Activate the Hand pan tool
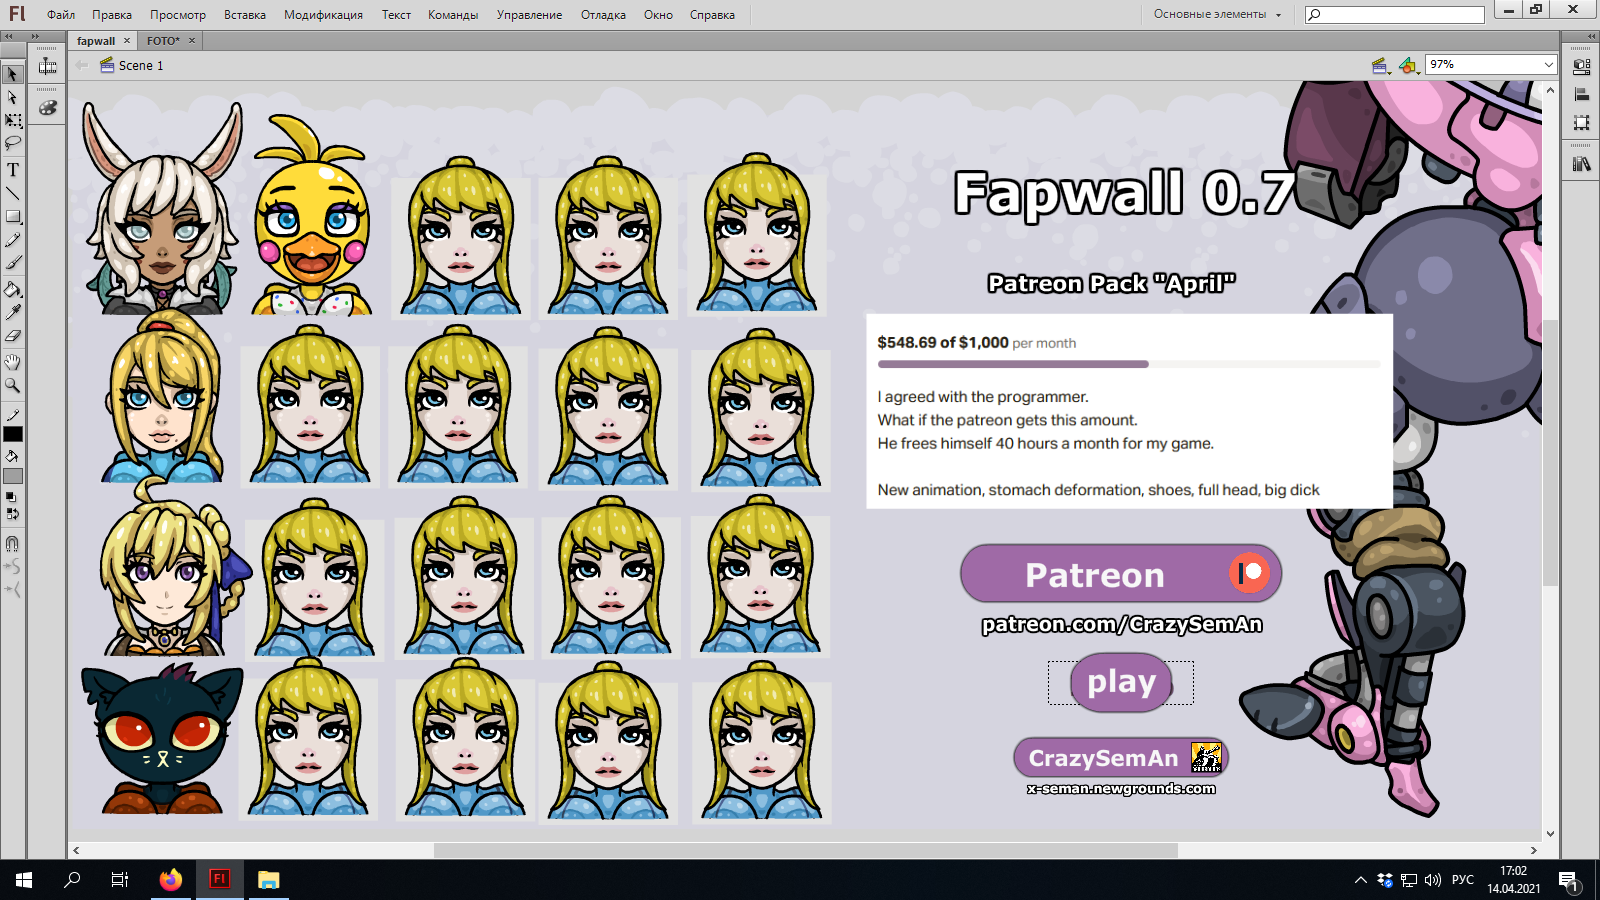The height and width of the screenshot is (900, 1600). 13,362
